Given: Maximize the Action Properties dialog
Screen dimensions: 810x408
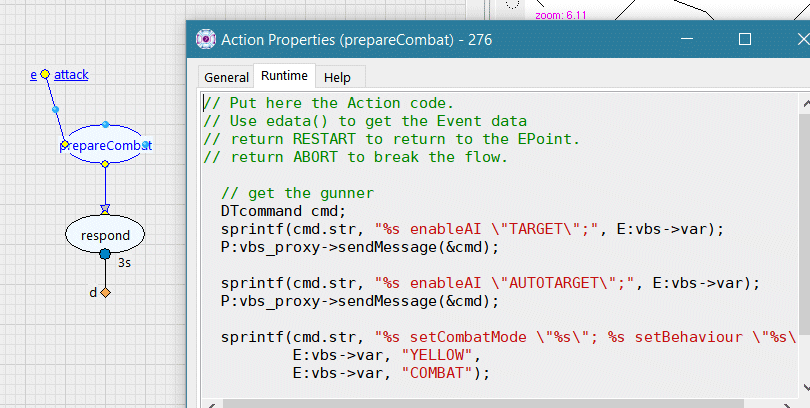Looking at the screenshot, I should point(745,39).
